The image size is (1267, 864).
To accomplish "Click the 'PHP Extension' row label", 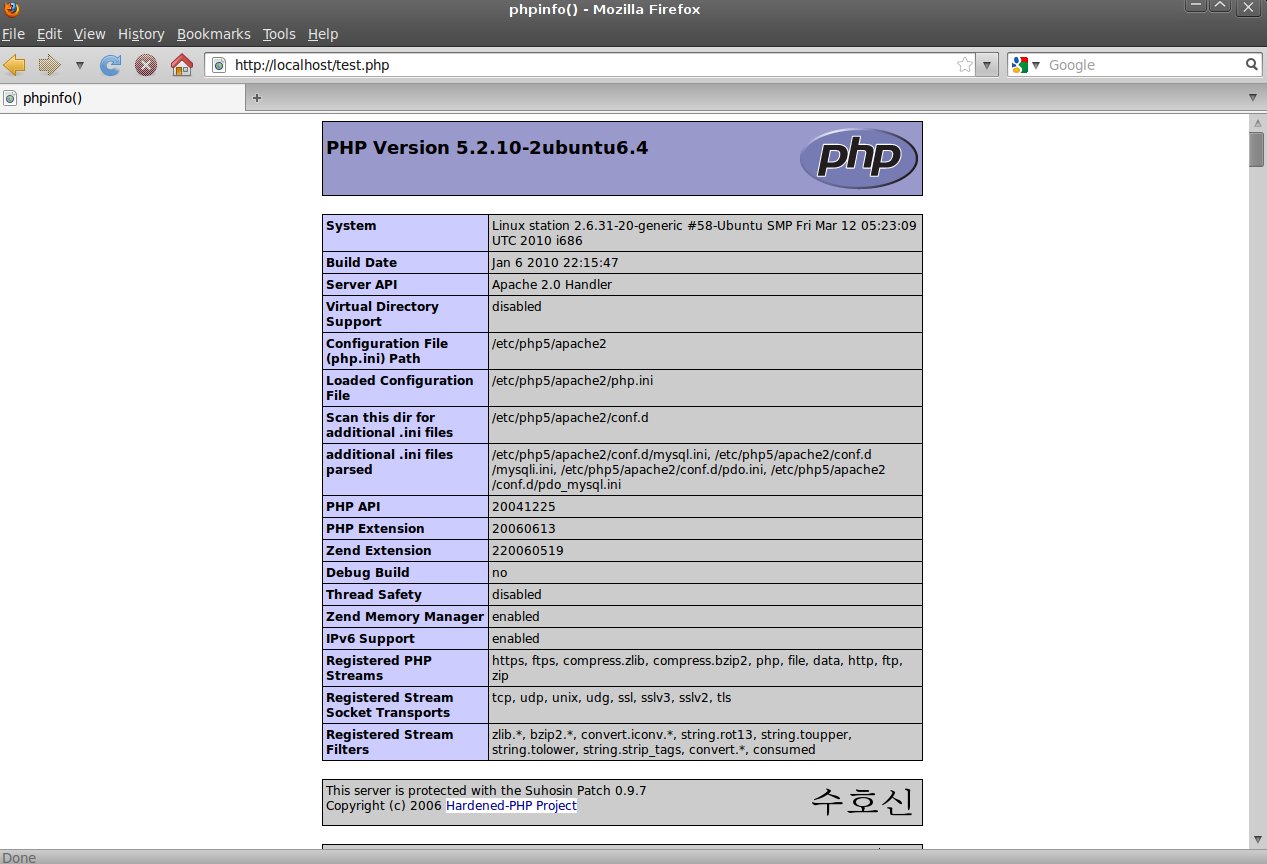I will [x=375, y=529].
